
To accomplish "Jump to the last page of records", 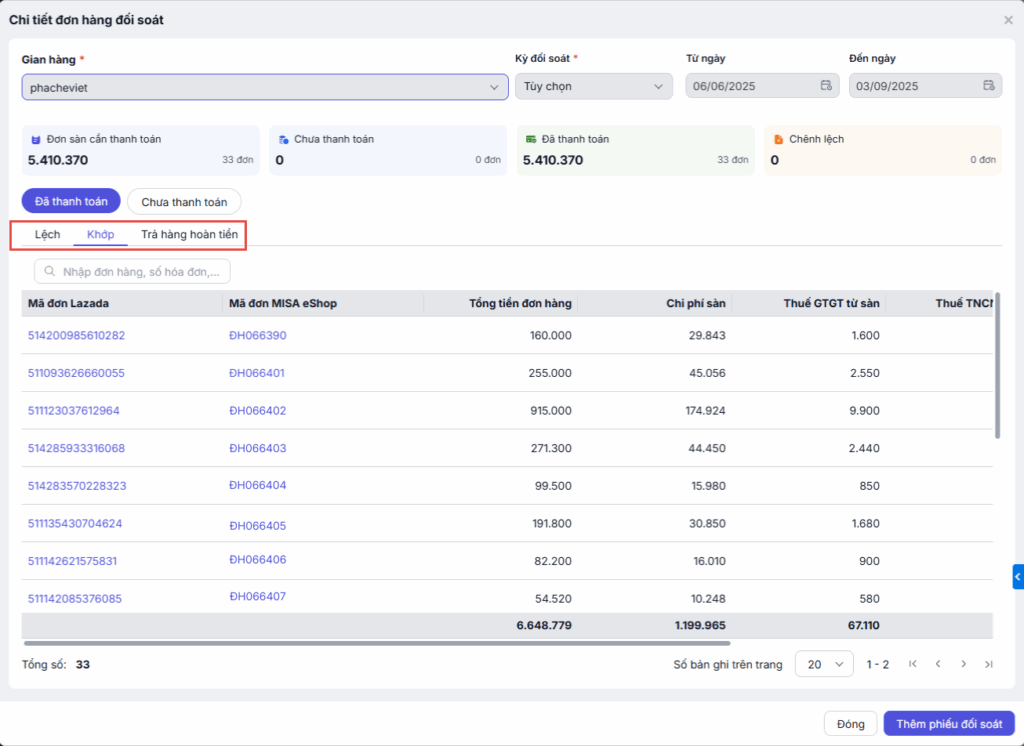I will (x=988, y=664).
